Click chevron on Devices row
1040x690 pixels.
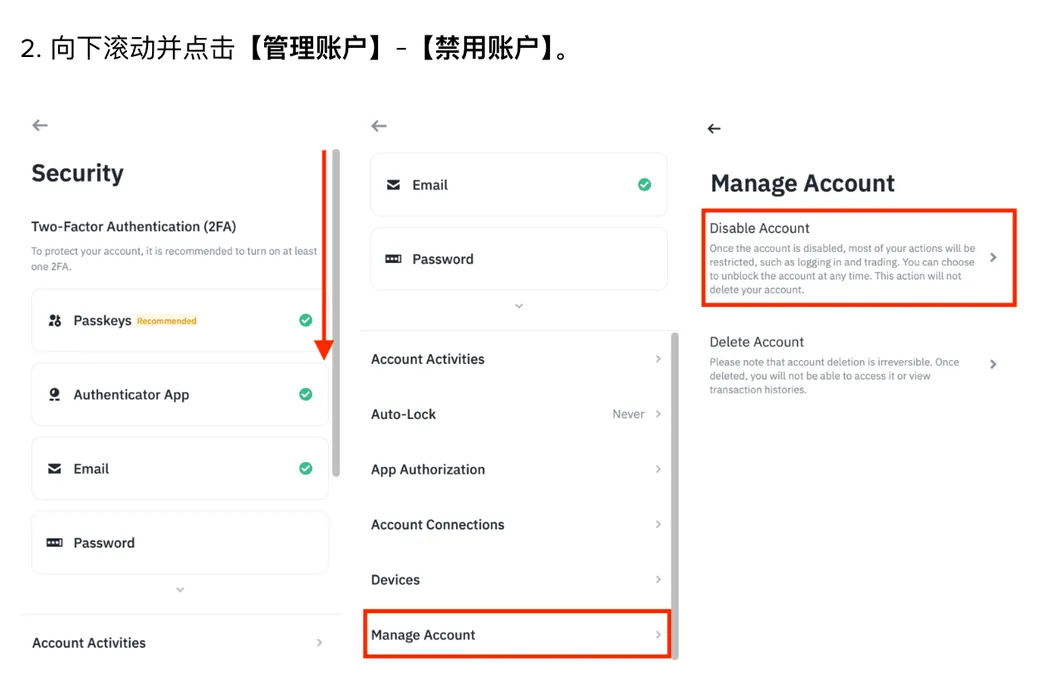point(658,579)
